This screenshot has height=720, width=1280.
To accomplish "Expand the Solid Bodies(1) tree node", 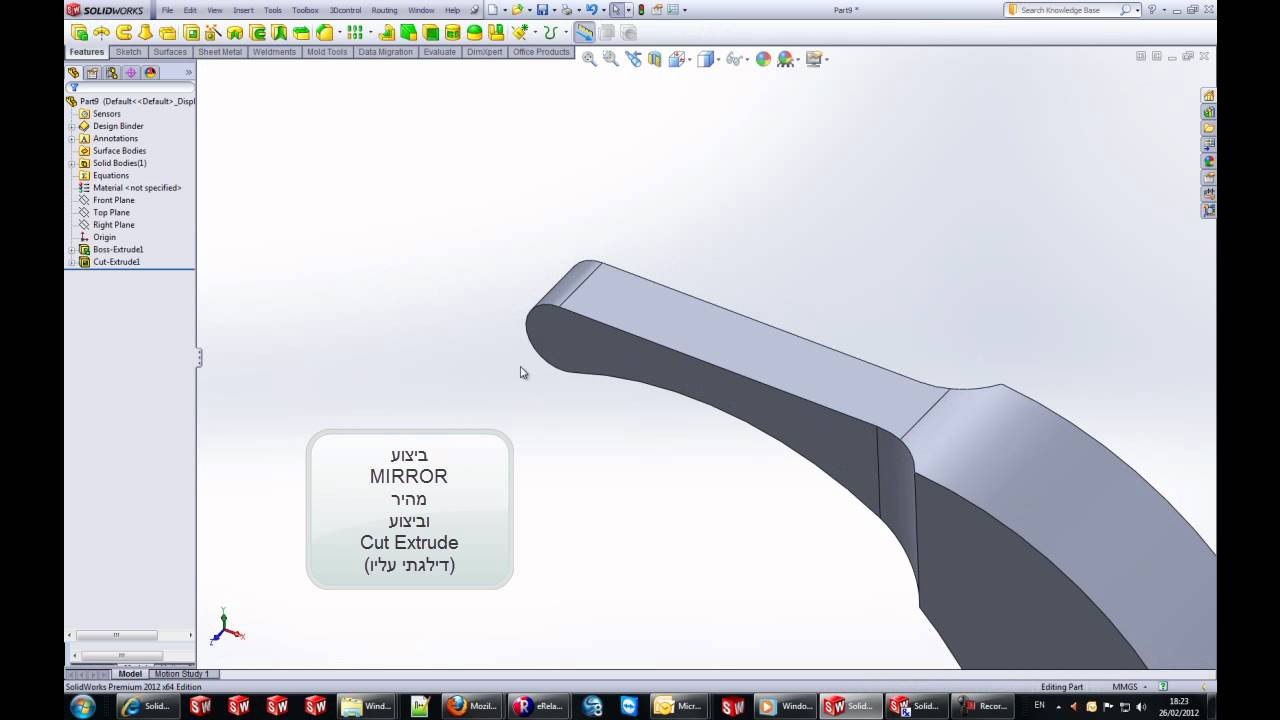I will (x=72, y=163).
